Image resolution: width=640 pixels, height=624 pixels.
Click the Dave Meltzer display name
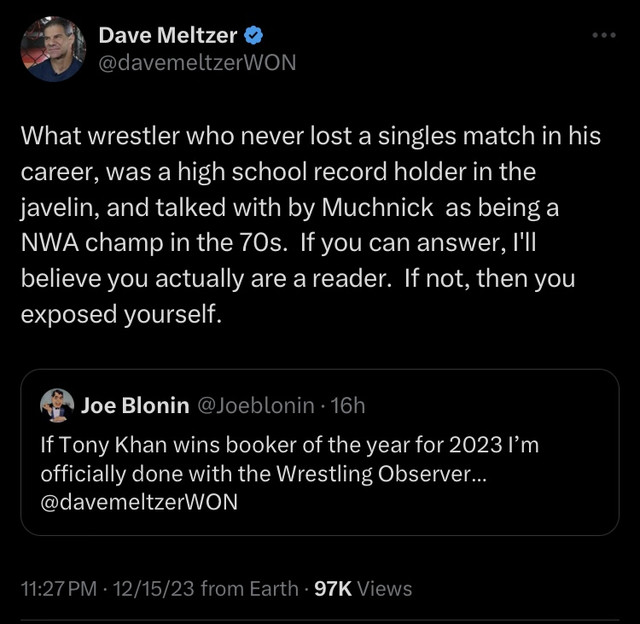click(x=168, y=36)
